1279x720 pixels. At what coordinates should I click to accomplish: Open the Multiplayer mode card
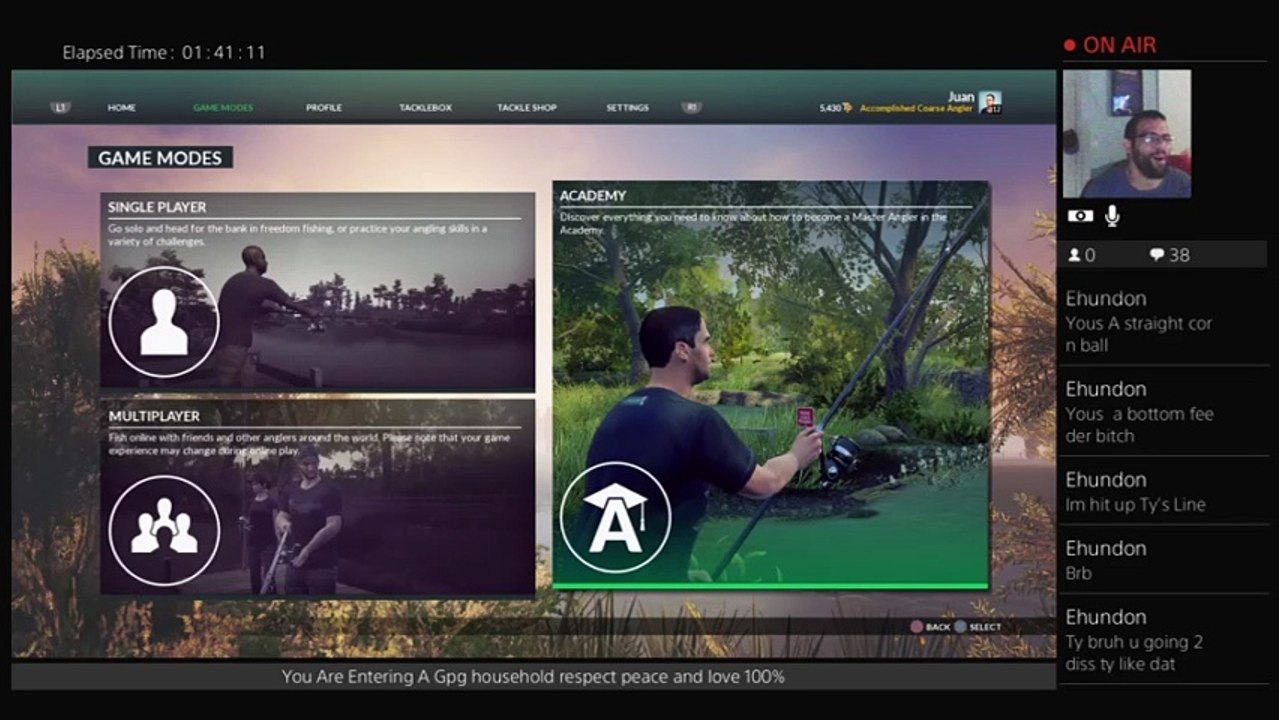tap(318, 498)
